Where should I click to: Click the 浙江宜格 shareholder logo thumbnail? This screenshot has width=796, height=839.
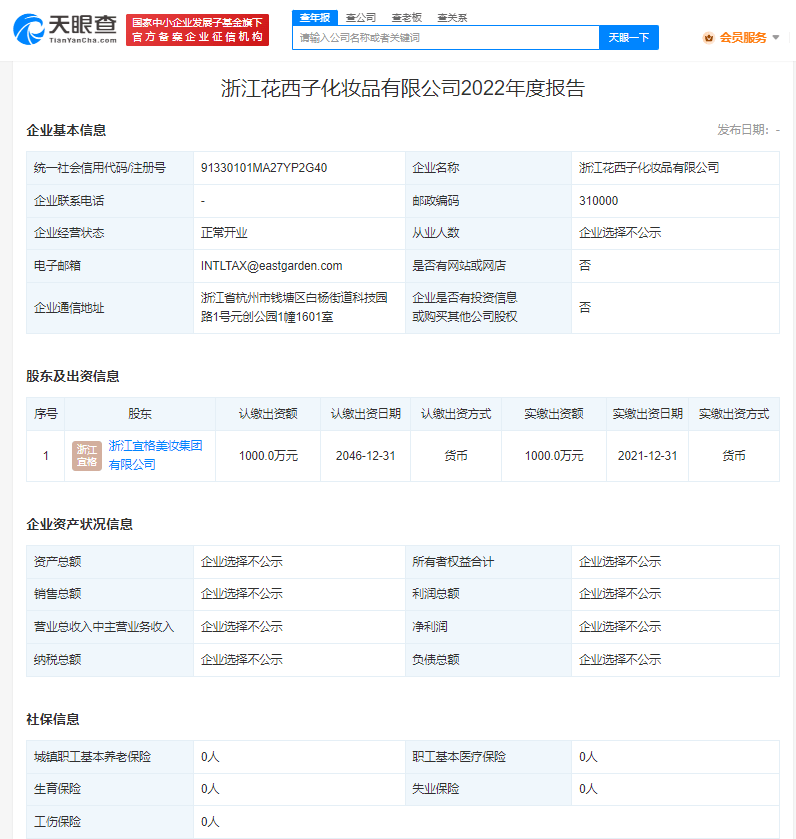tap(86, 456)
